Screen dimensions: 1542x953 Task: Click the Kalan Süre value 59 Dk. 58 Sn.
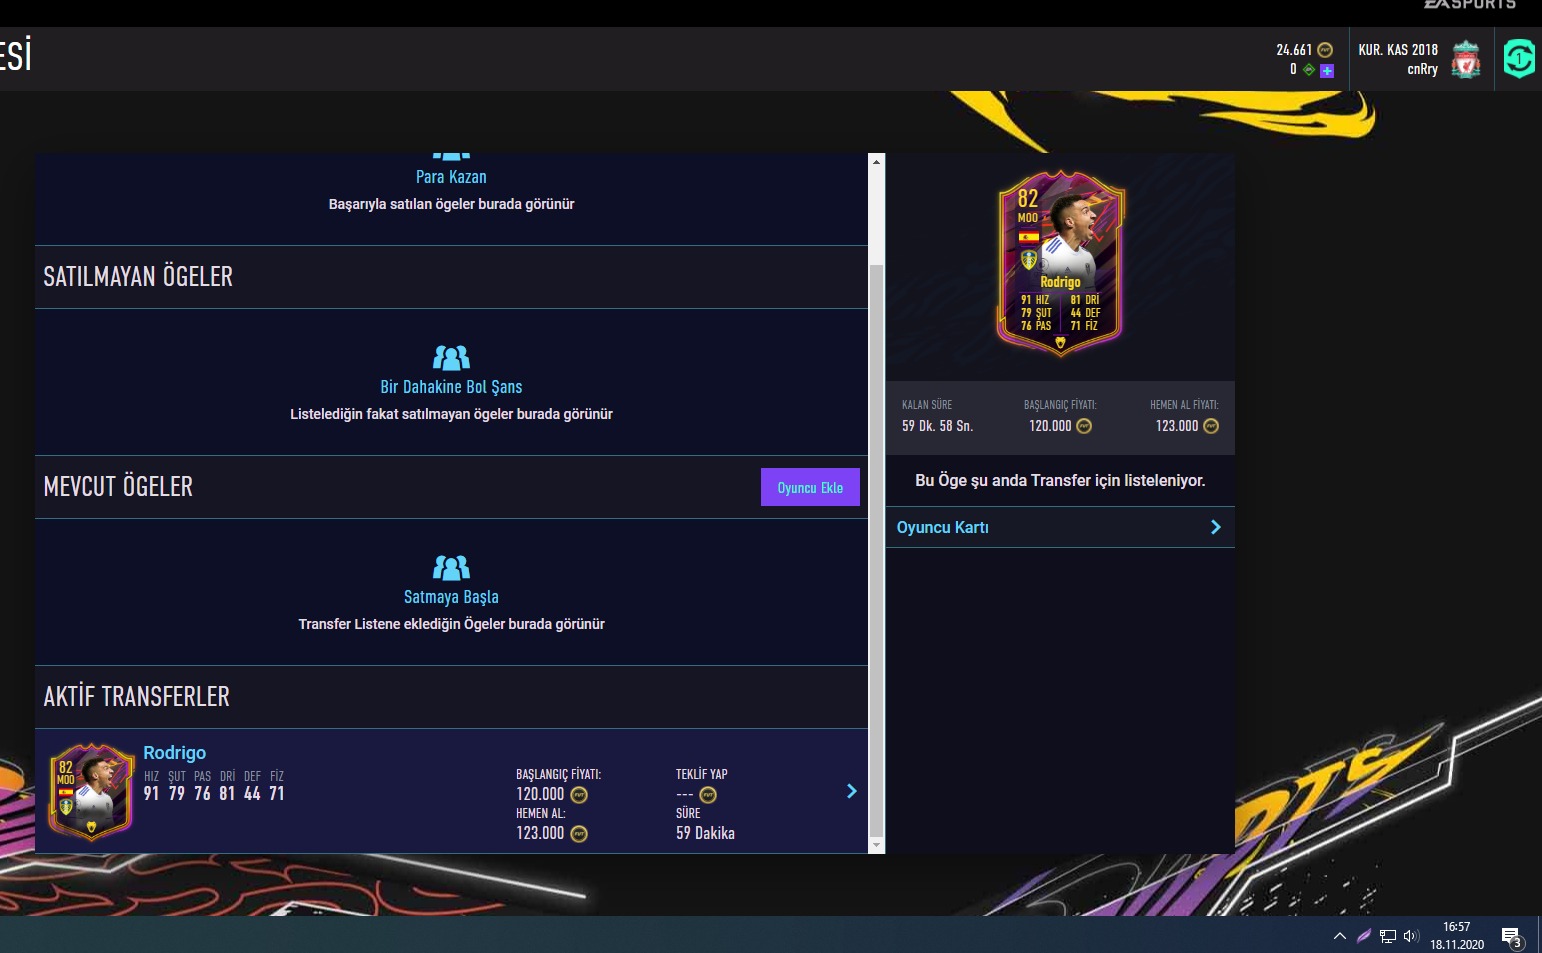point(937,426)
